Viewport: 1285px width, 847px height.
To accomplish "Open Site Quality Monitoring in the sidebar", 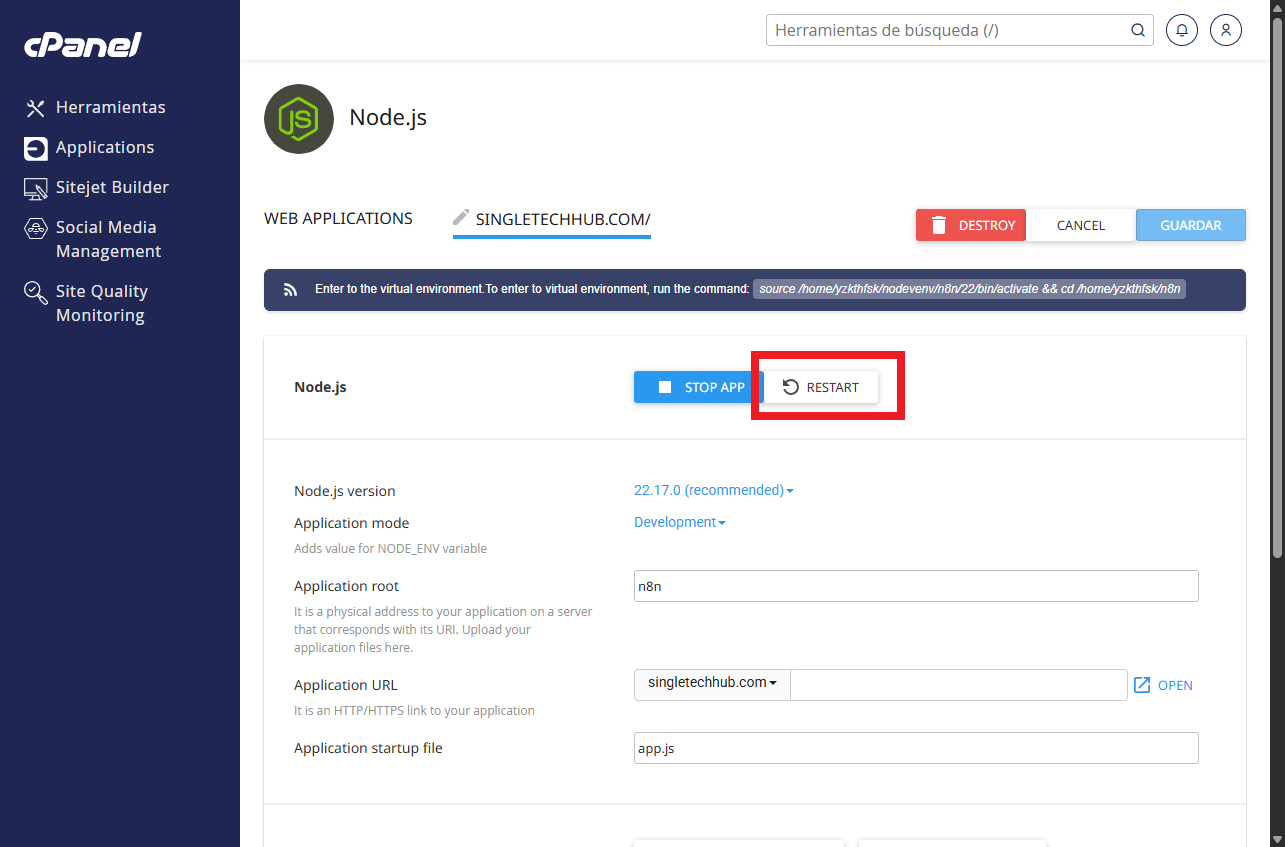I will 102,303.
